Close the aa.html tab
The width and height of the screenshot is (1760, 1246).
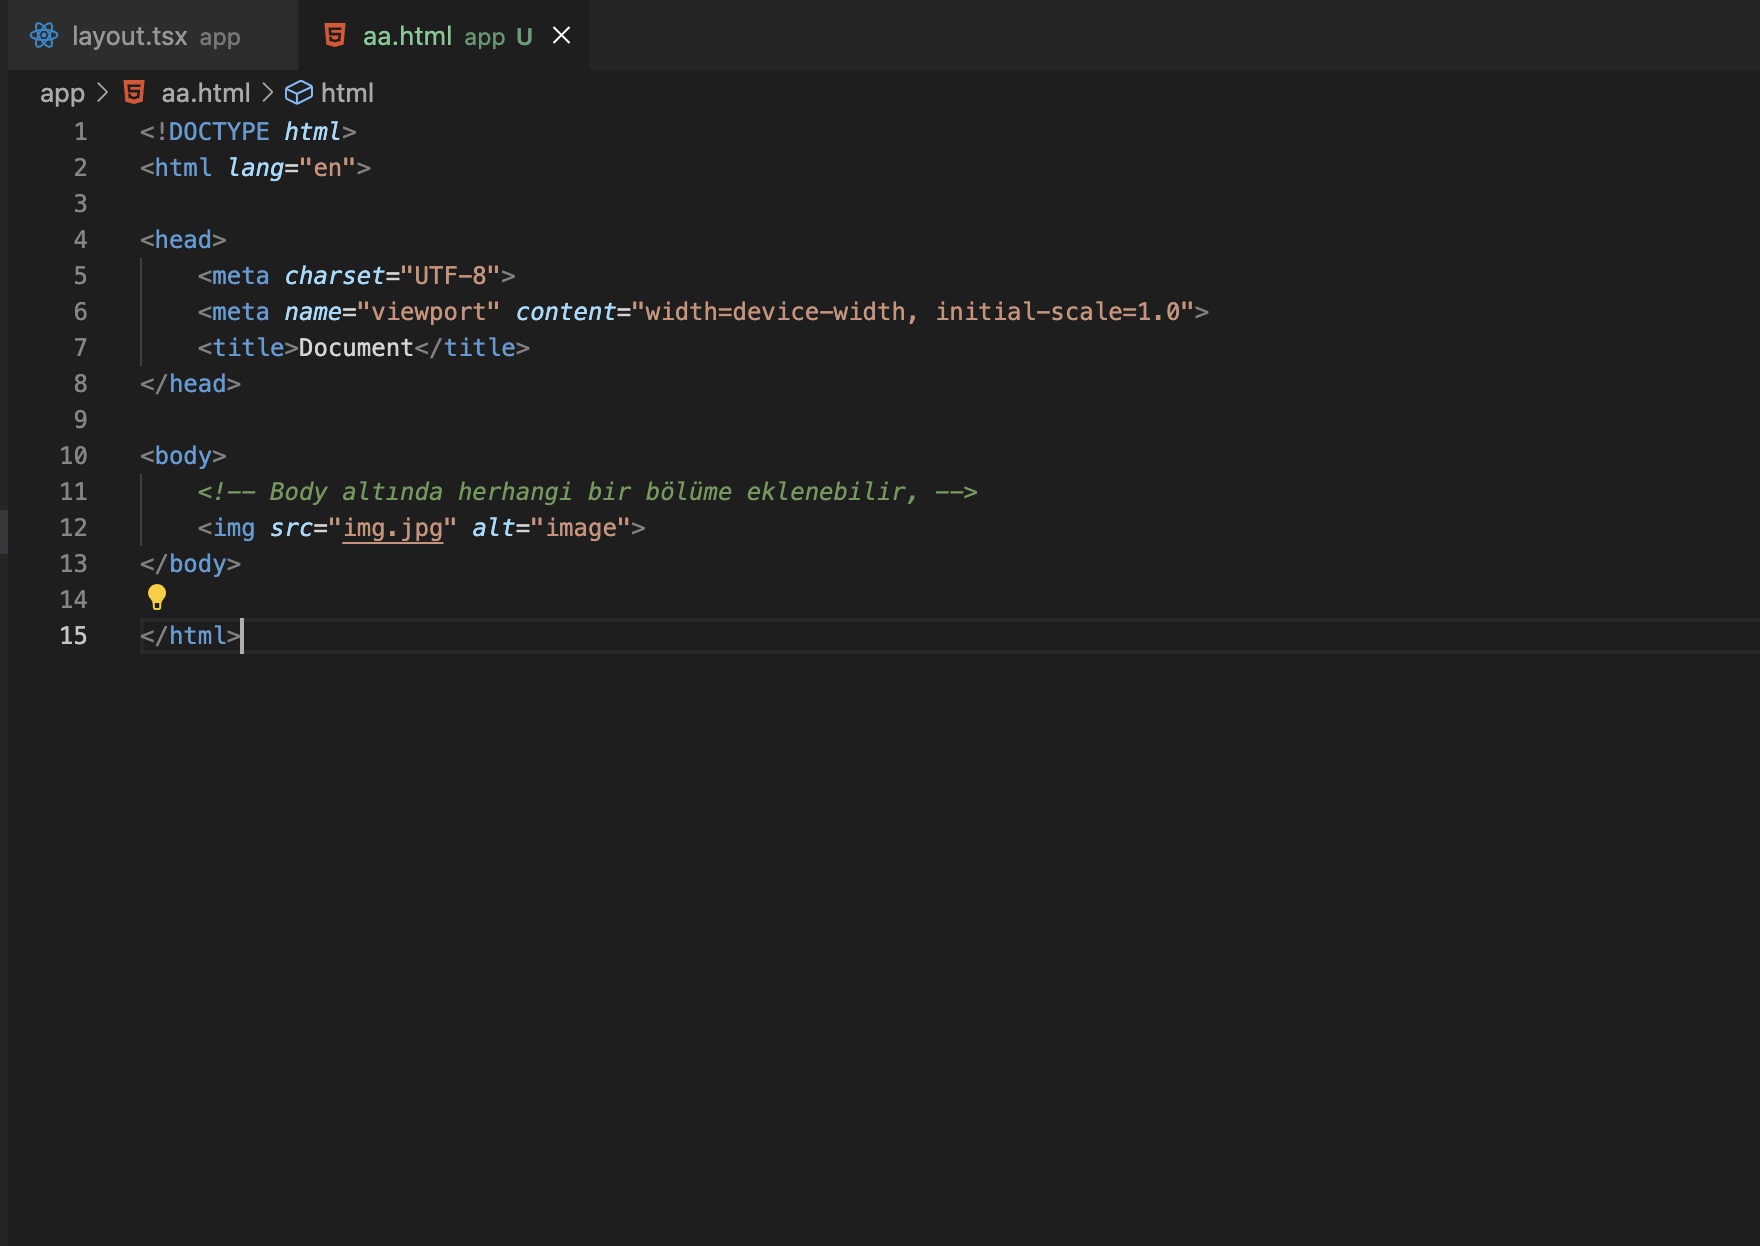[x=562, y=36]
